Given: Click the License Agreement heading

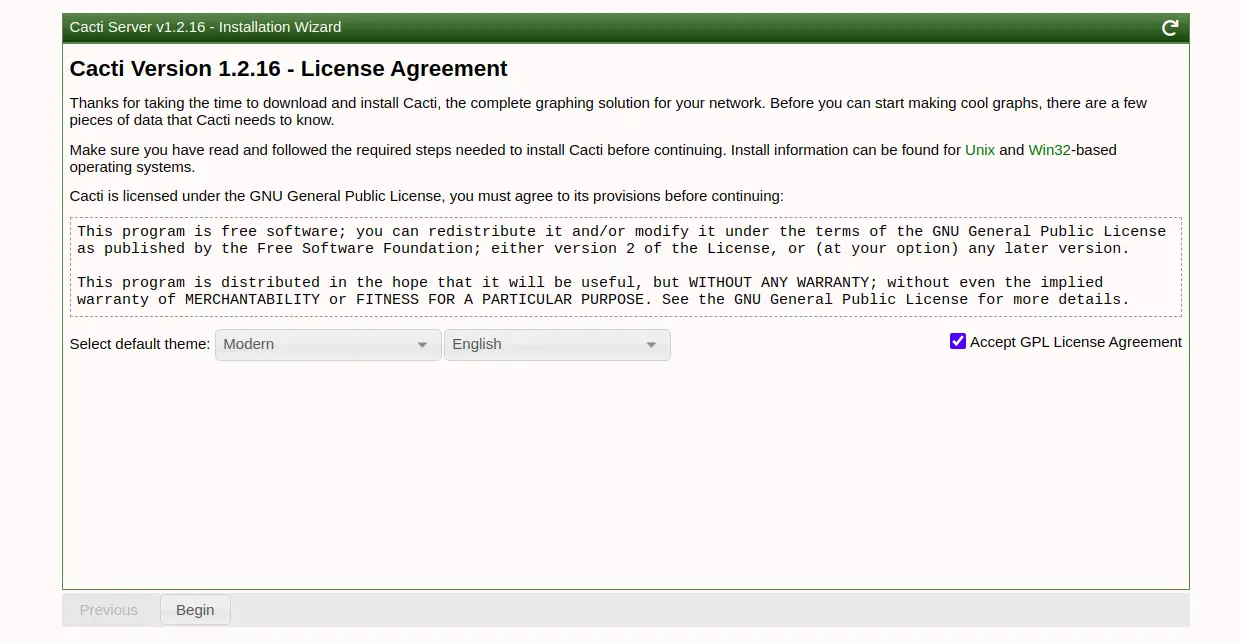Looking at the screenshot, I should click(289, 69).
